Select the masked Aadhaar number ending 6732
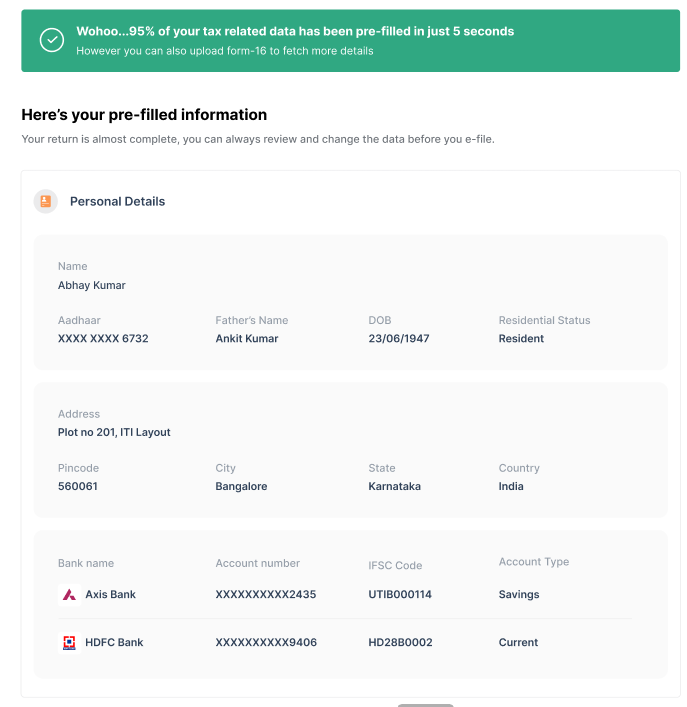This screenshot has height=707, width=687. click(103, 339)
